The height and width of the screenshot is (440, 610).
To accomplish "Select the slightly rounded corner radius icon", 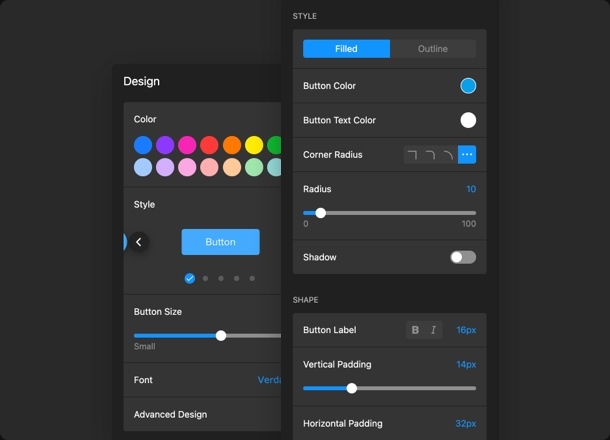I will (x=430, y=155).
